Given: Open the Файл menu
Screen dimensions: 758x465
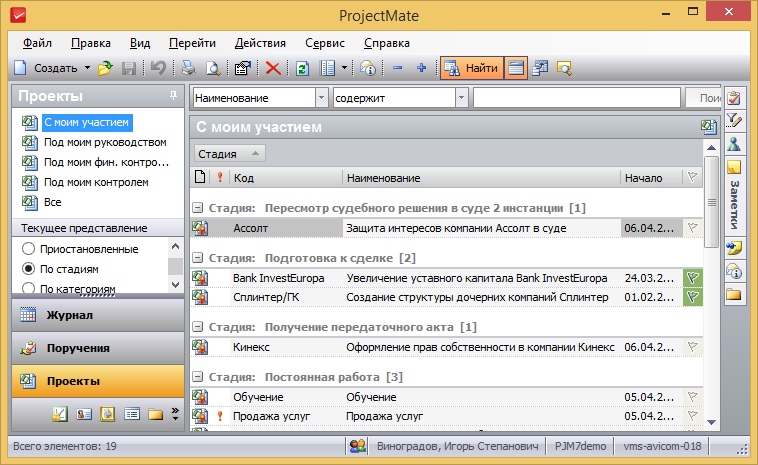Looking at the screenshot, I should click(37, 43).
